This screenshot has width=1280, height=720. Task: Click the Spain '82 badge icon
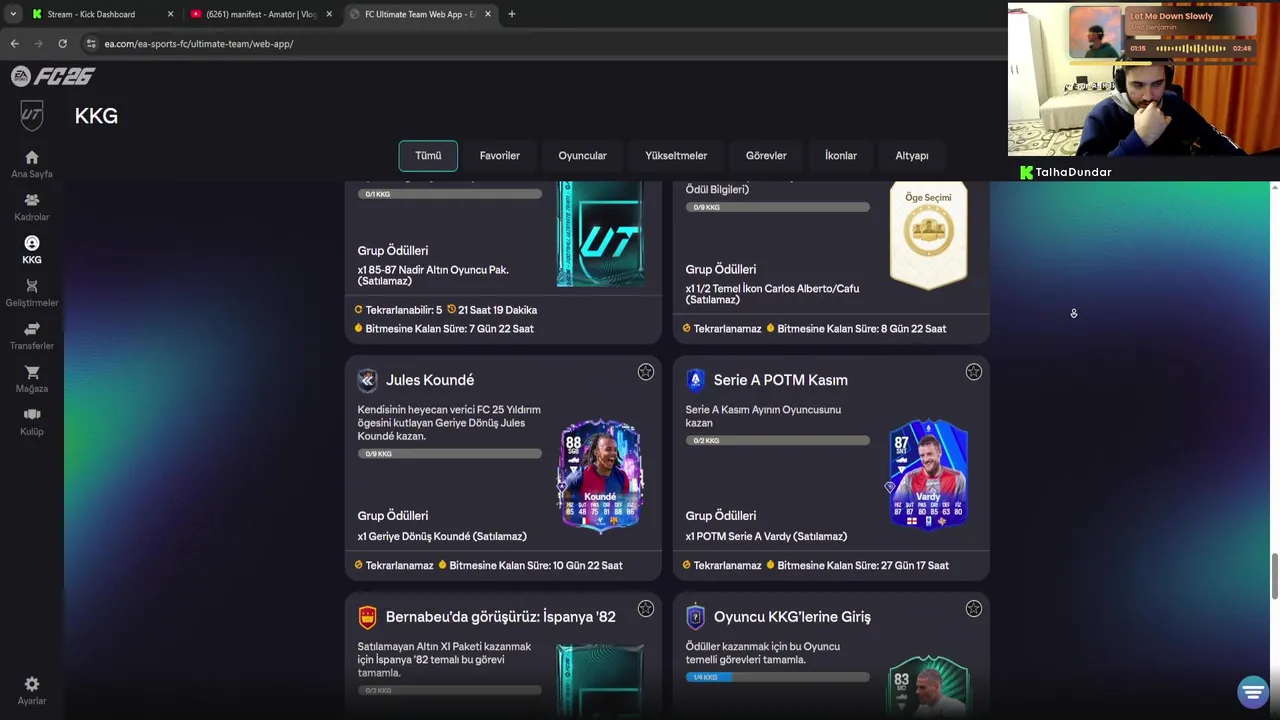click(x=368, y=617)
